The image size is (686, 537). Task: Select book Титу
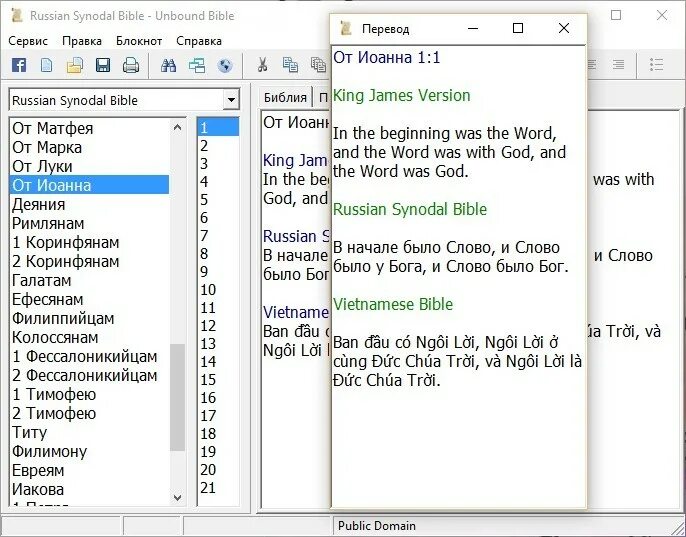89,432
